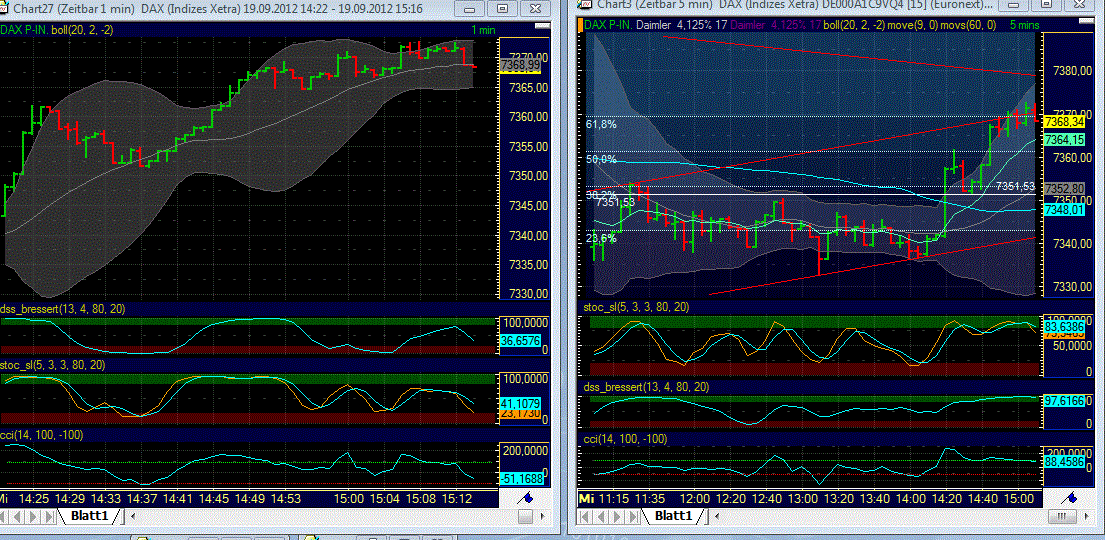Click the 36,6576 dss_bressert value in Chart27
The image size is (1105, 540).
coord(519,340)
